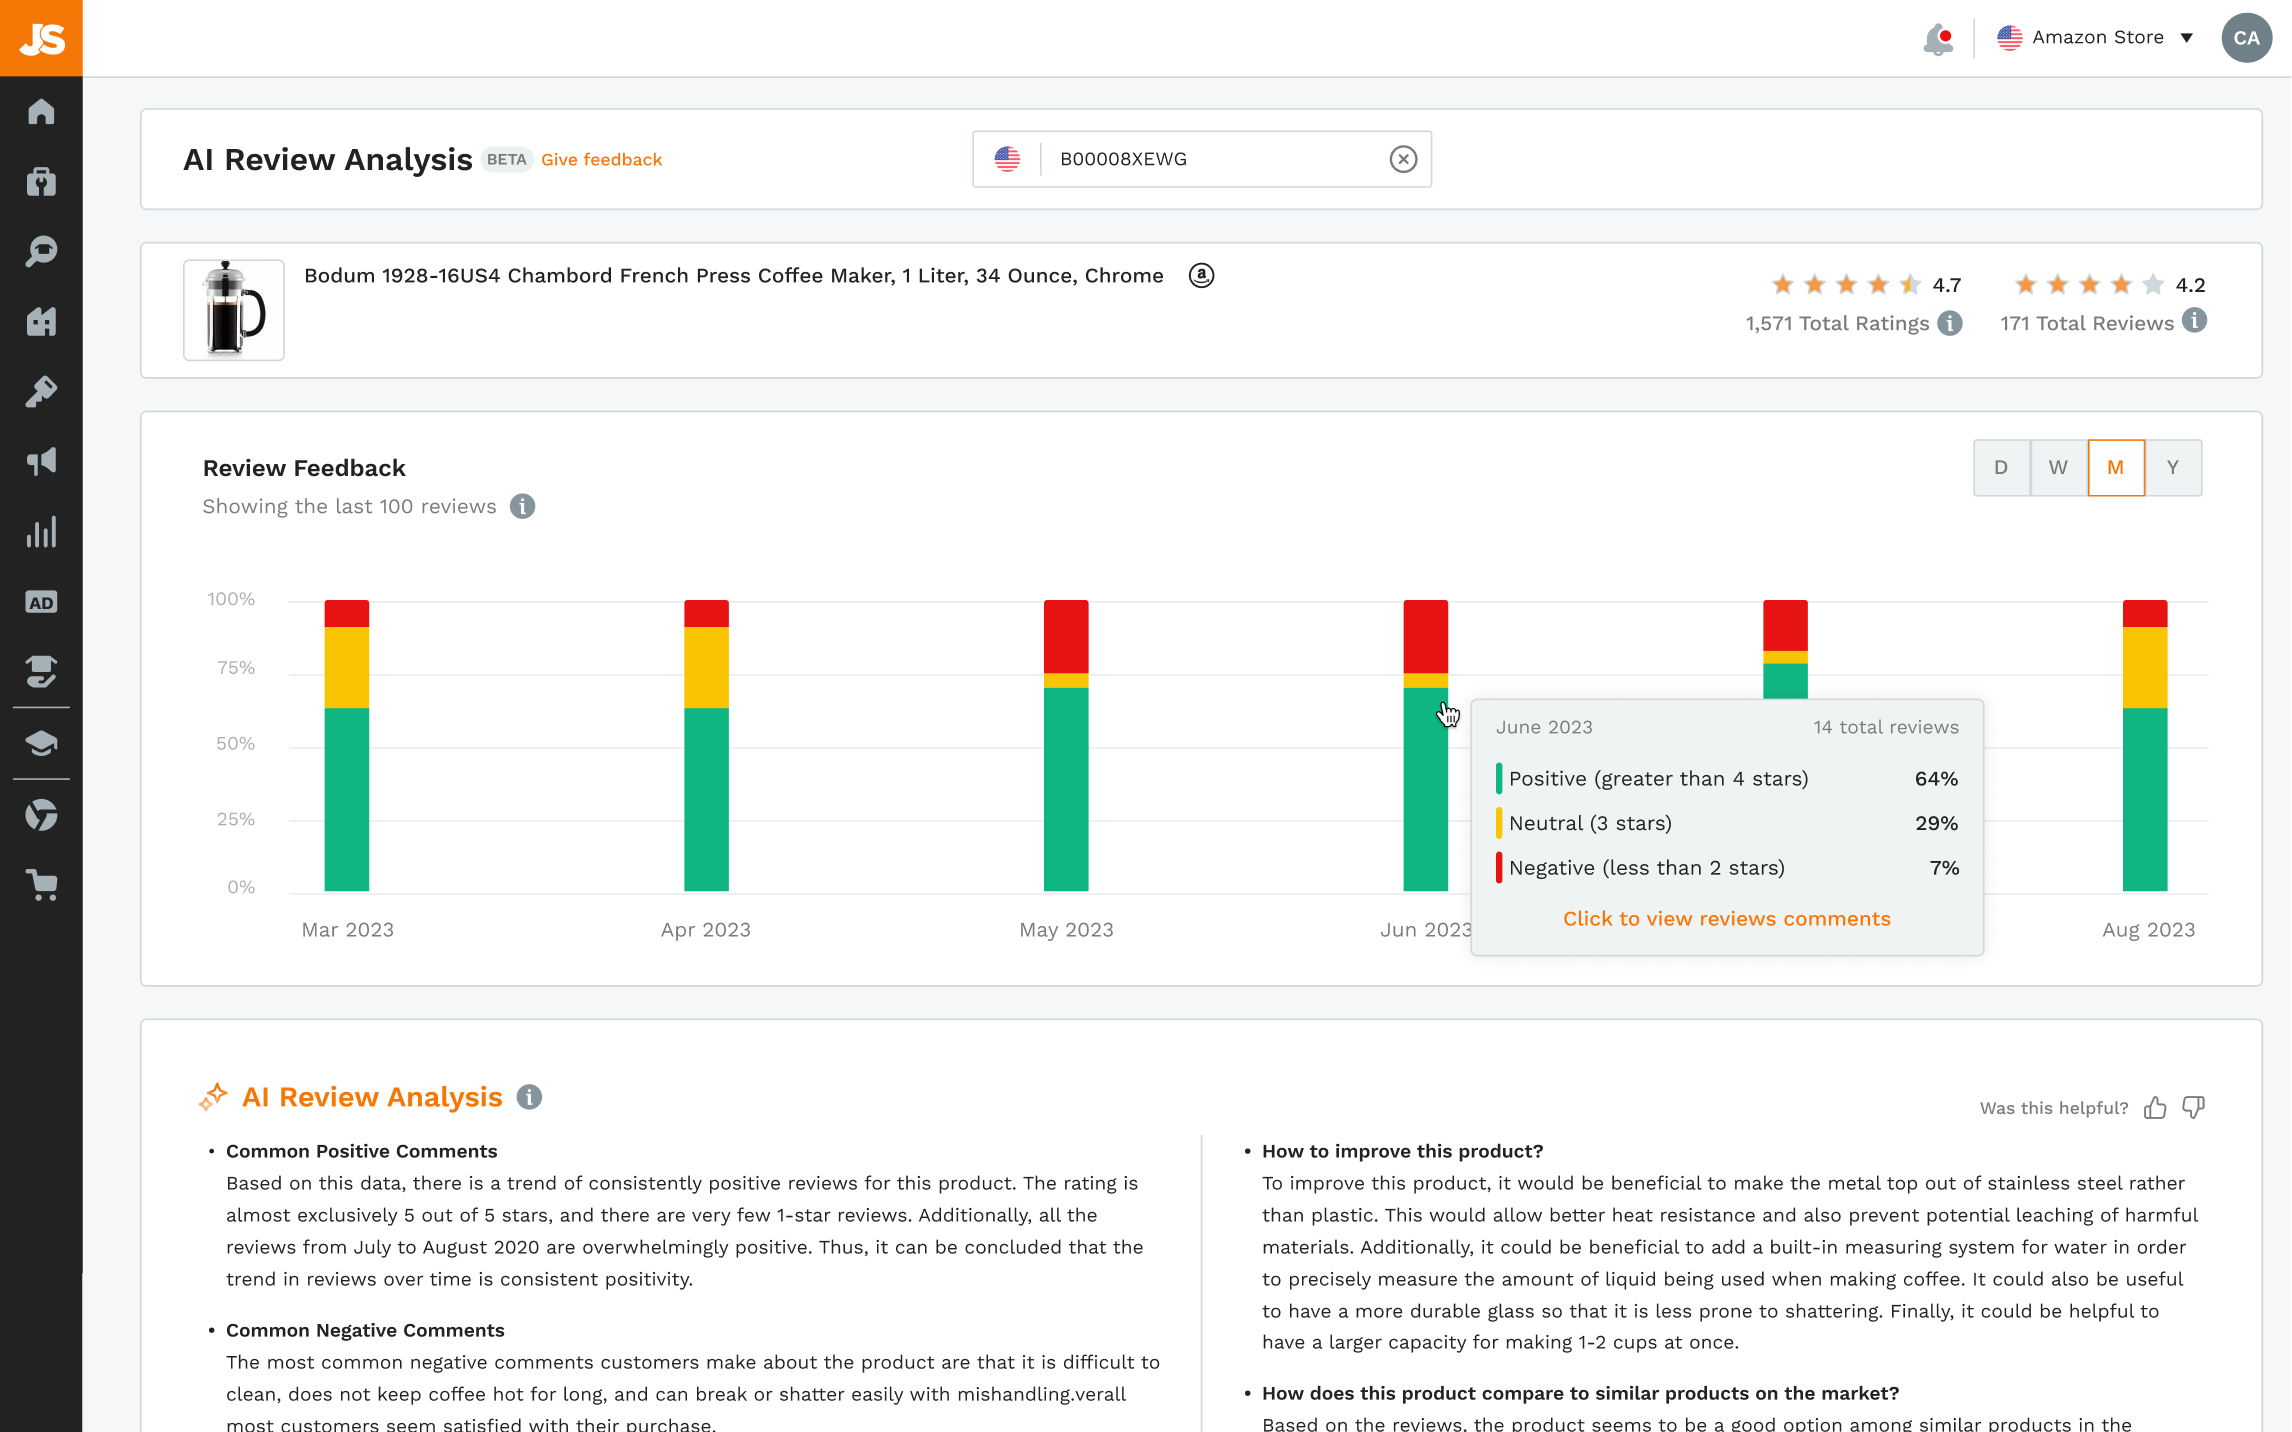
Task: Show info about last 100 reviews
Action: [522, 506]
